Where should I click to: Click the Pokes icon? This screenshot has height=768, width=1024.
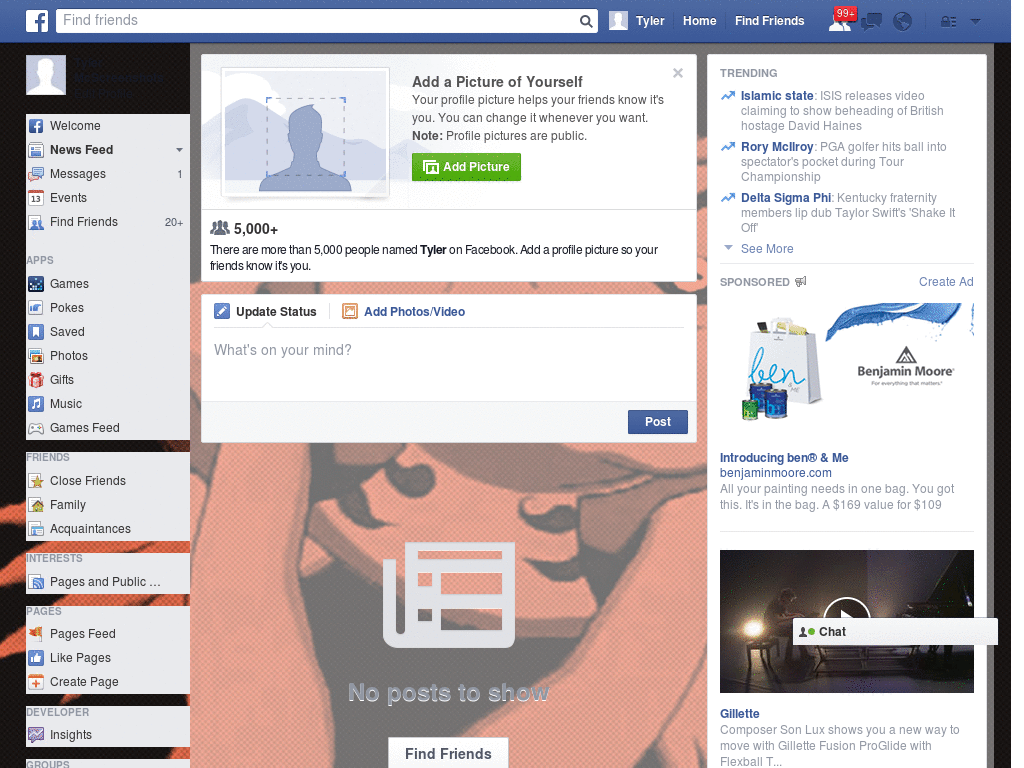(36, 308)
